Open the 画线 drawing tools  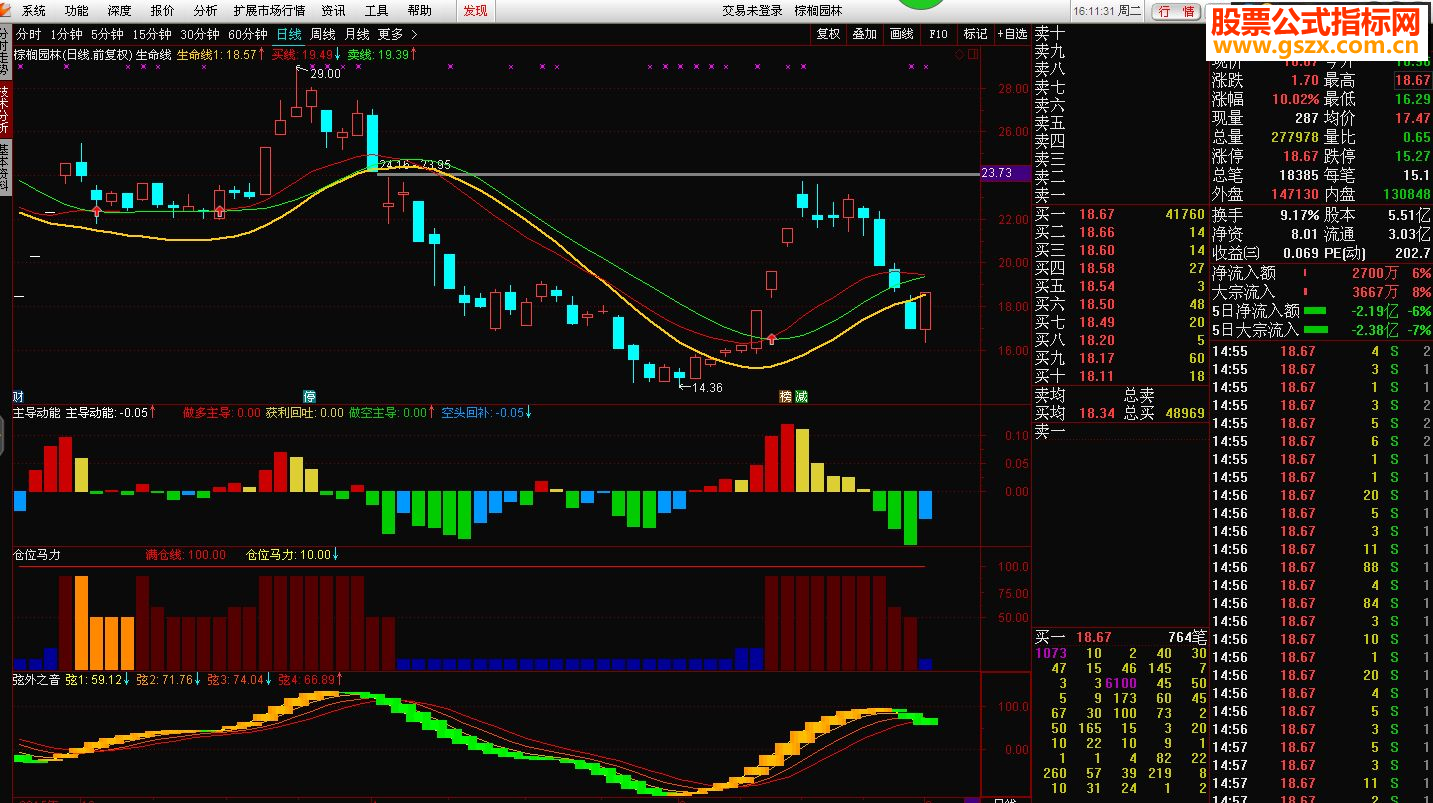[901, 34]
